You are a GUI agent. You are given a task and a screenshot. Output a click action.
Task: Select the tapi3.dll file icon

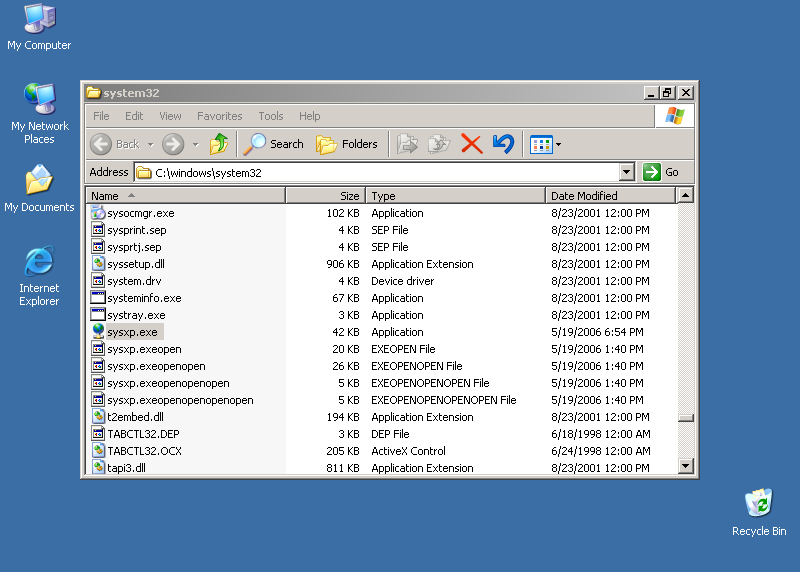click(x=98, y=467)
